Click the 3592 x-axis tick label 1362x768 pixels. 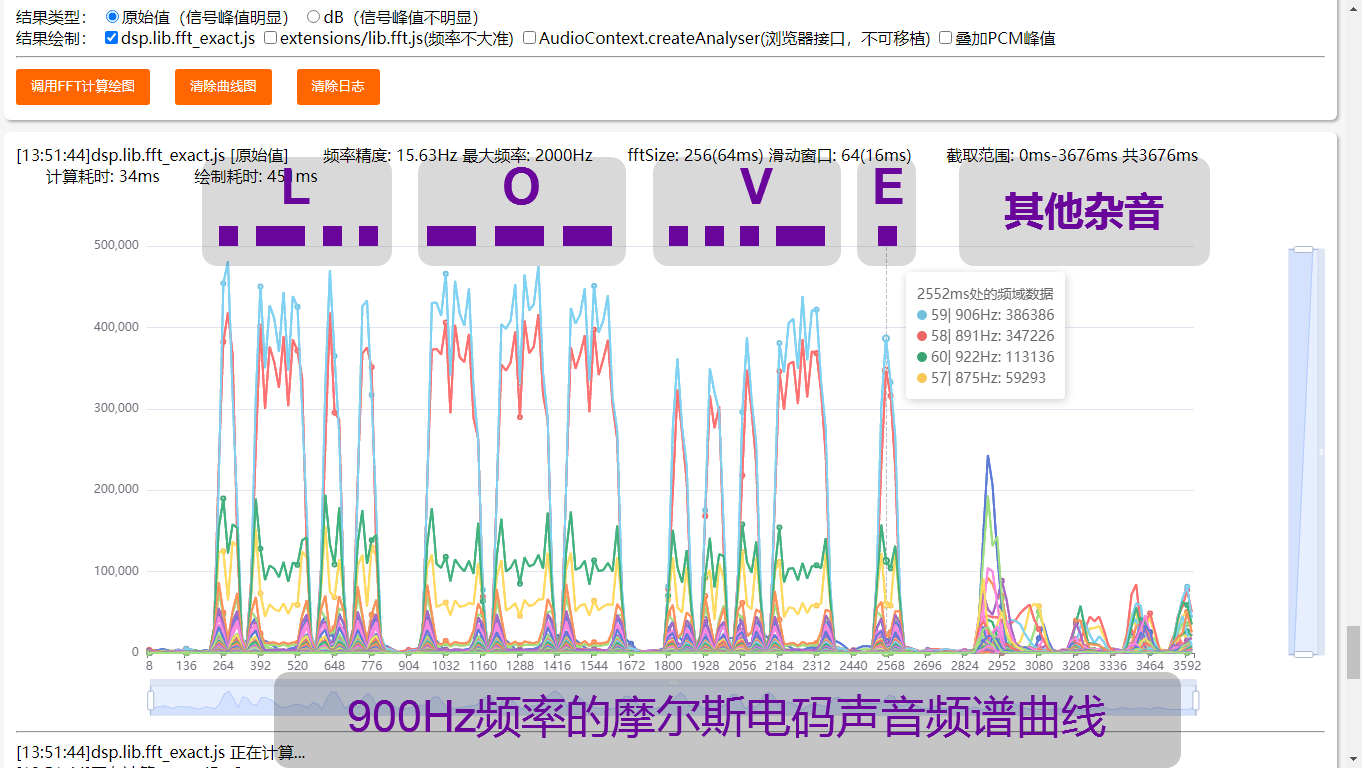[x=1186, y=665]
